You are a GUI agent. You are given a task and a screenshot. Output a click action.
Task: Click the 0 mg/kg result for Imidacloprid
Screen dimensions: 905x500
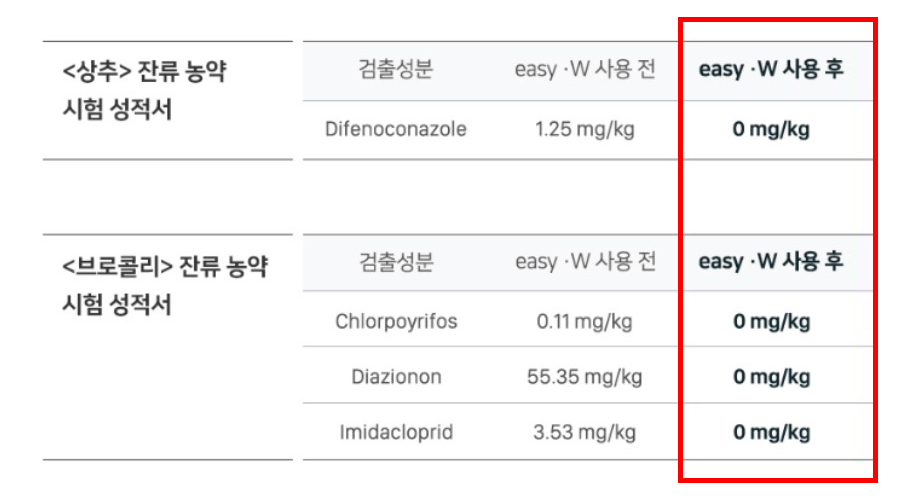tap(771, 432)
